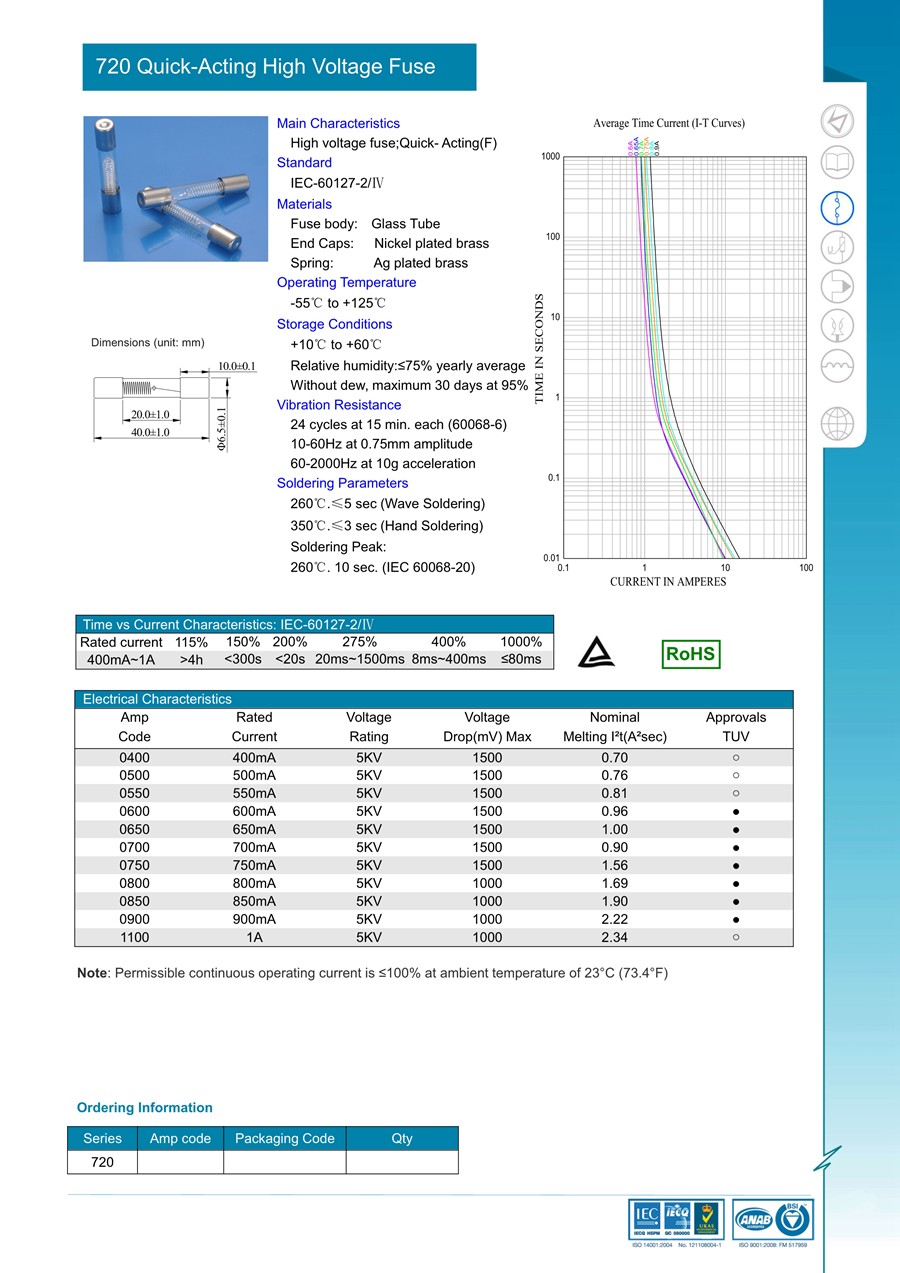
Task: Click the IEC certification logo
Action: click(x=646, y=1219)
